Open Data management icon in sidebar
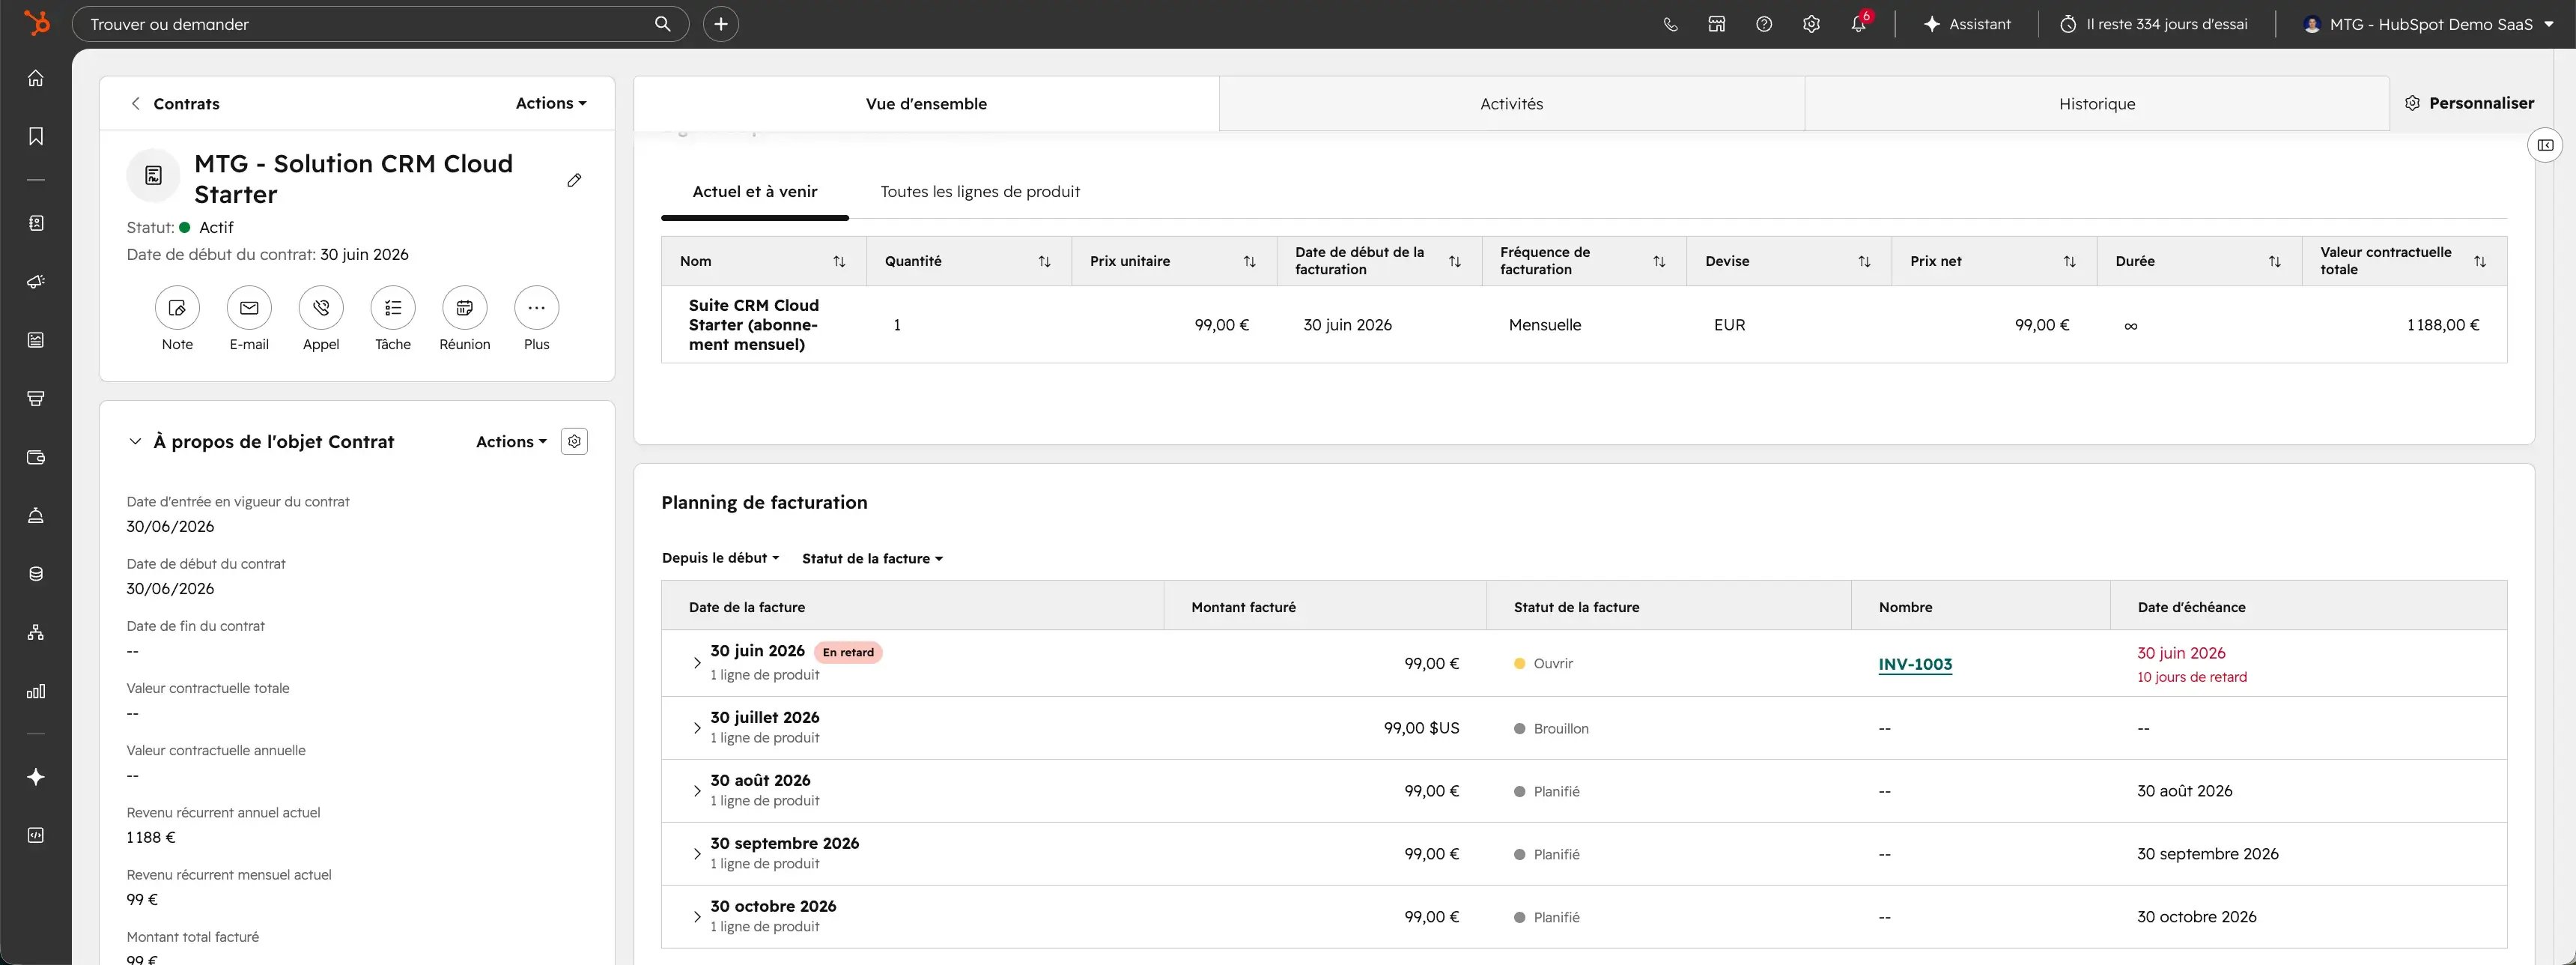Viewport: 2576px width, 965px height. [x=36, y=574]
